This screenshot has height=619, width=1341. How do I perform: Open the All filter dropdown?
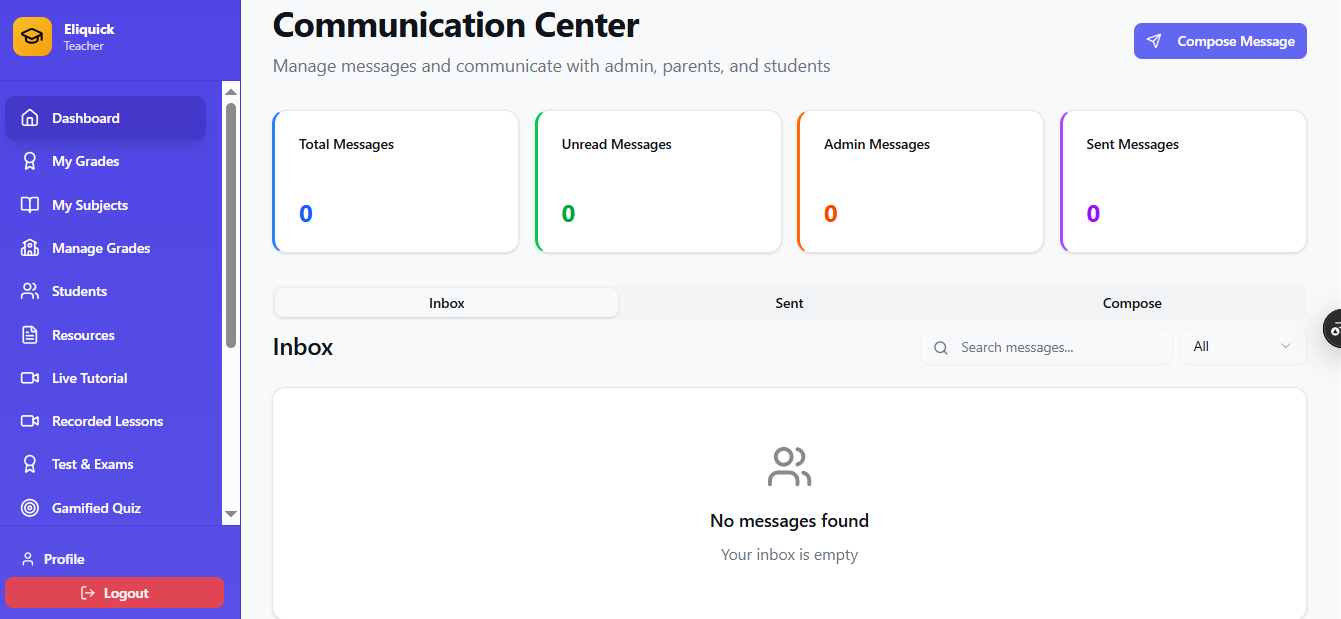click(x=1243, y=347)
